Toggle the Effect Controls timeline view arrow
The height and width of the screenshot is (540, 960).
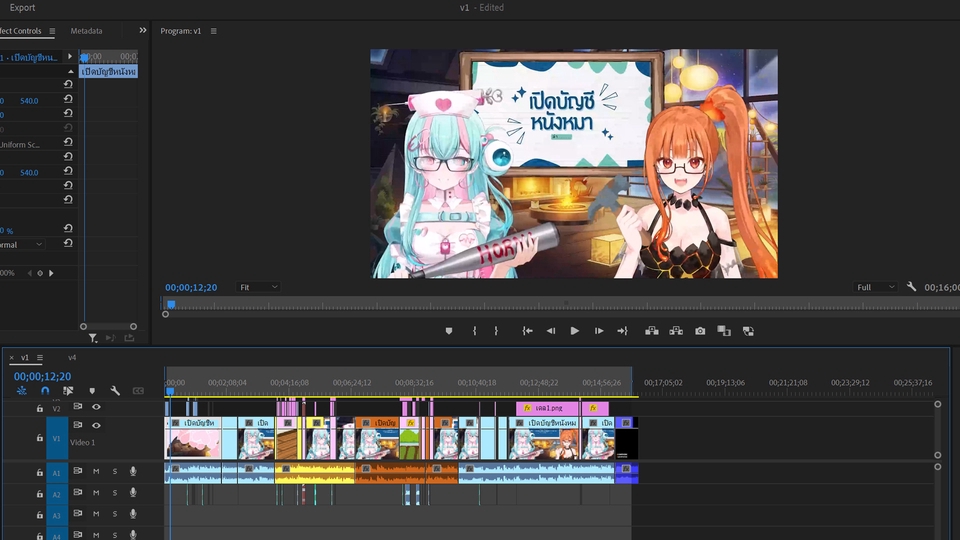coord(70,56)
